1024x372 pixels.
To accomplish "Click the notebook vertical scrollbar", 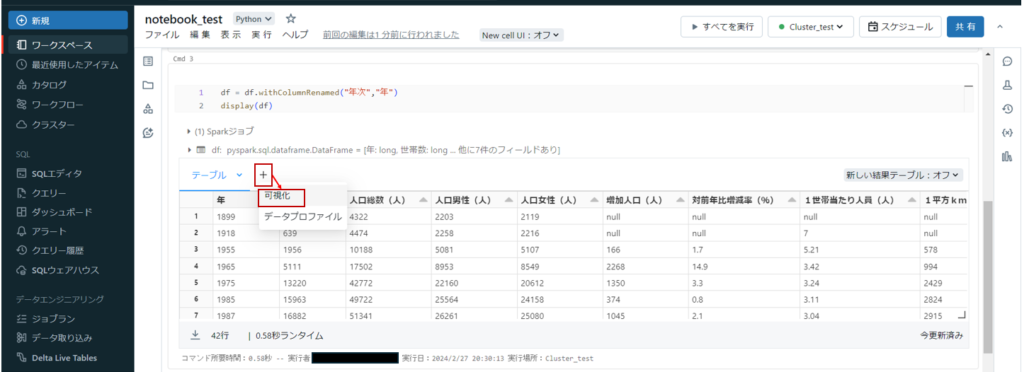I will point(987,274).
